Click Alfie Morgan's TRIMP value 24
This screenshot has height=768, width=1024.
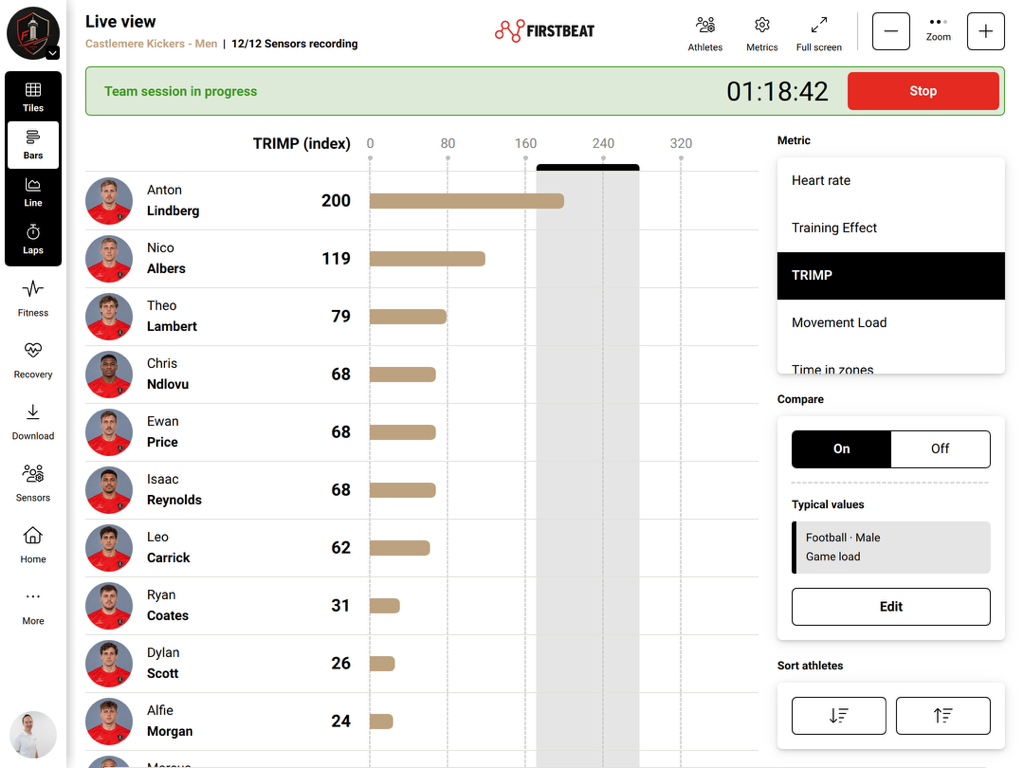click(341, 721)
